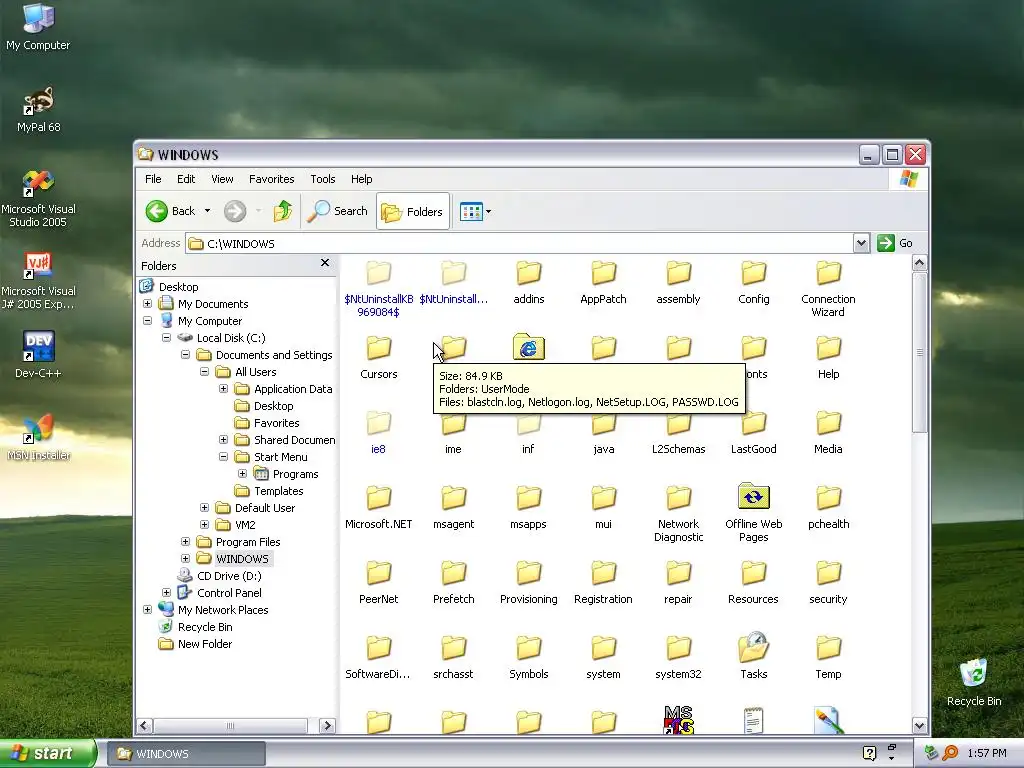The image size is (1024, 768).
Task: Open the Favorites menu
Action: click(272, 179)
